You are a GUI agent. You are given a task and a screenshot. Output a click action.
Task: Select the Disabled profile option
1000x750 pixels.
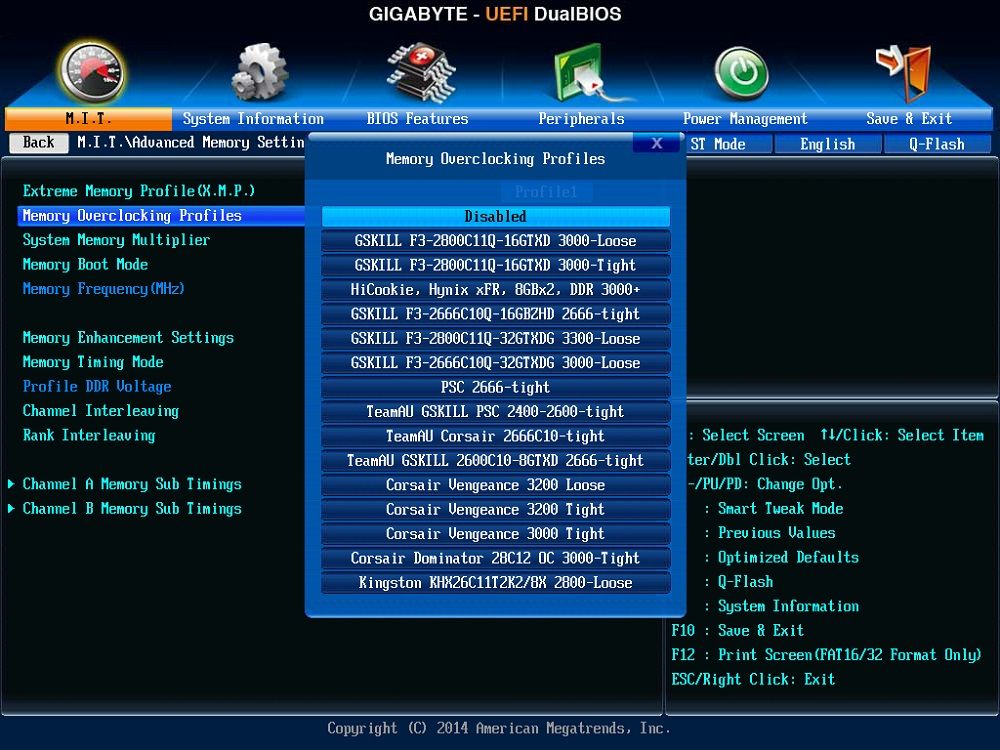pos(496,216)
